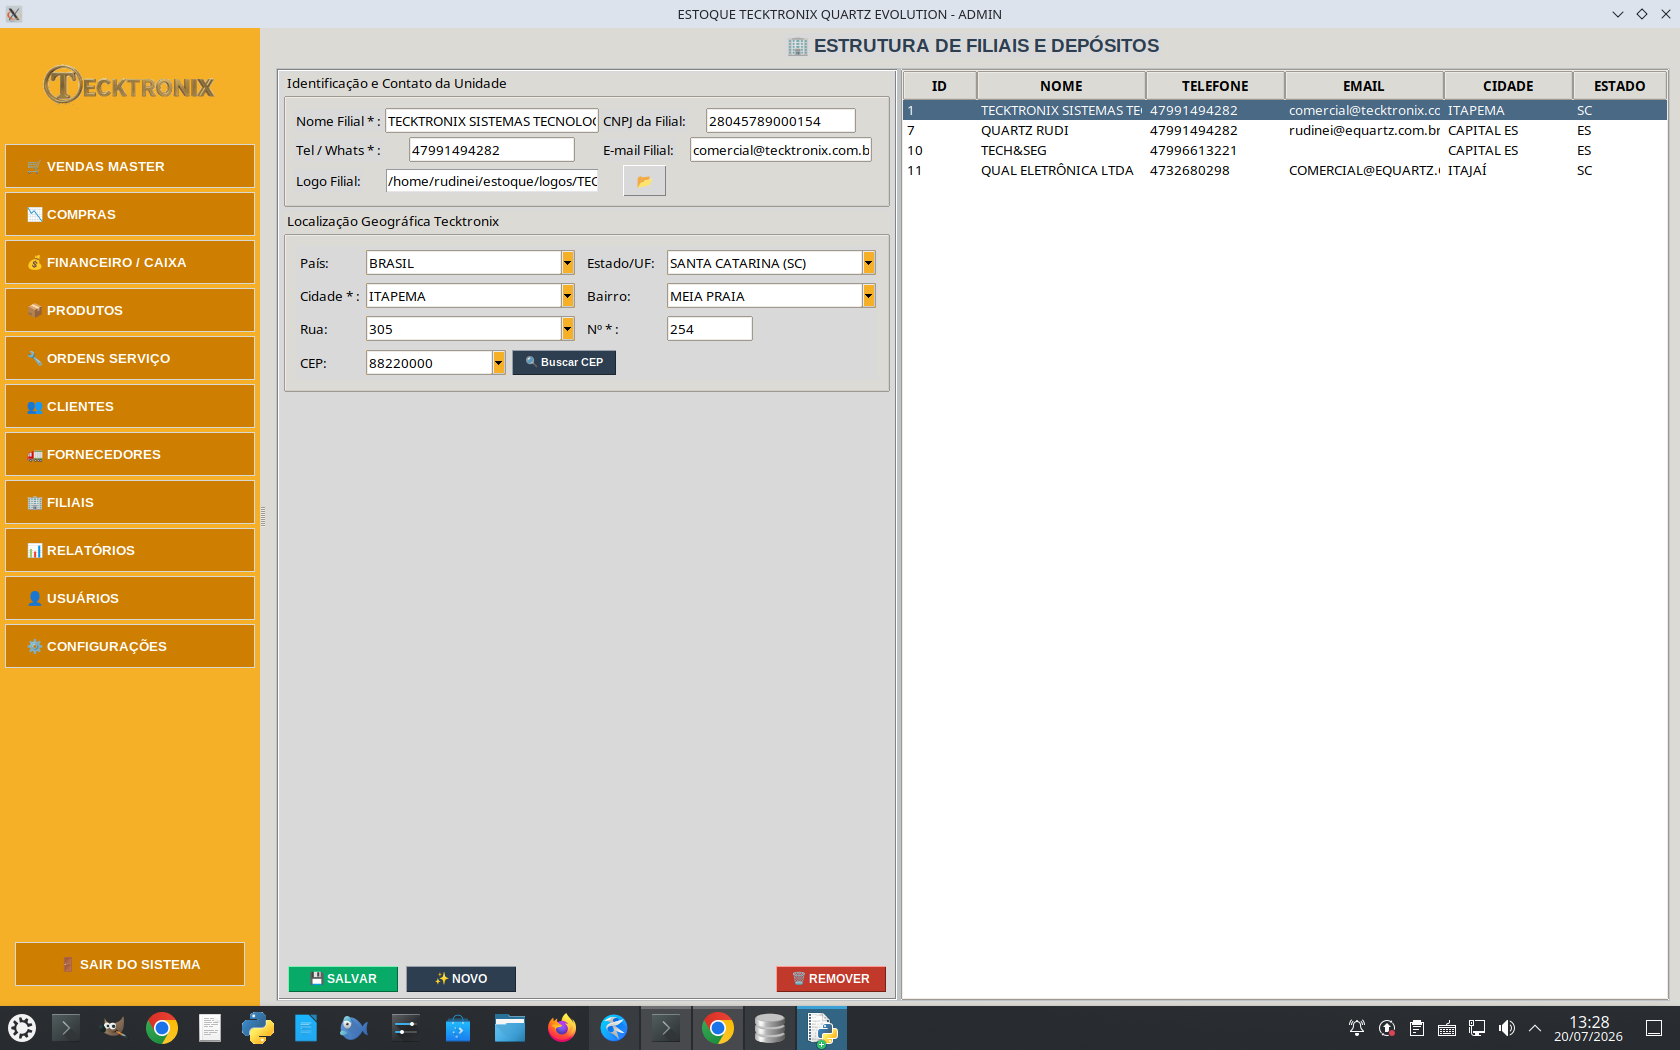Open the Fornecedores section

[130, 454]
